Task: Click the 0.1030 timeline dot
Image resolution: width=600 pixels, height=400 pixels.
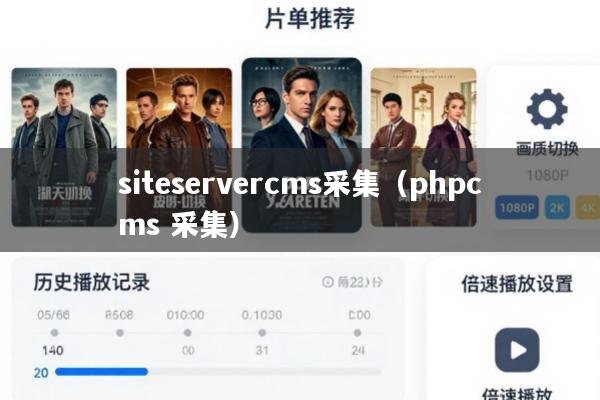Action: click(262, 333)
